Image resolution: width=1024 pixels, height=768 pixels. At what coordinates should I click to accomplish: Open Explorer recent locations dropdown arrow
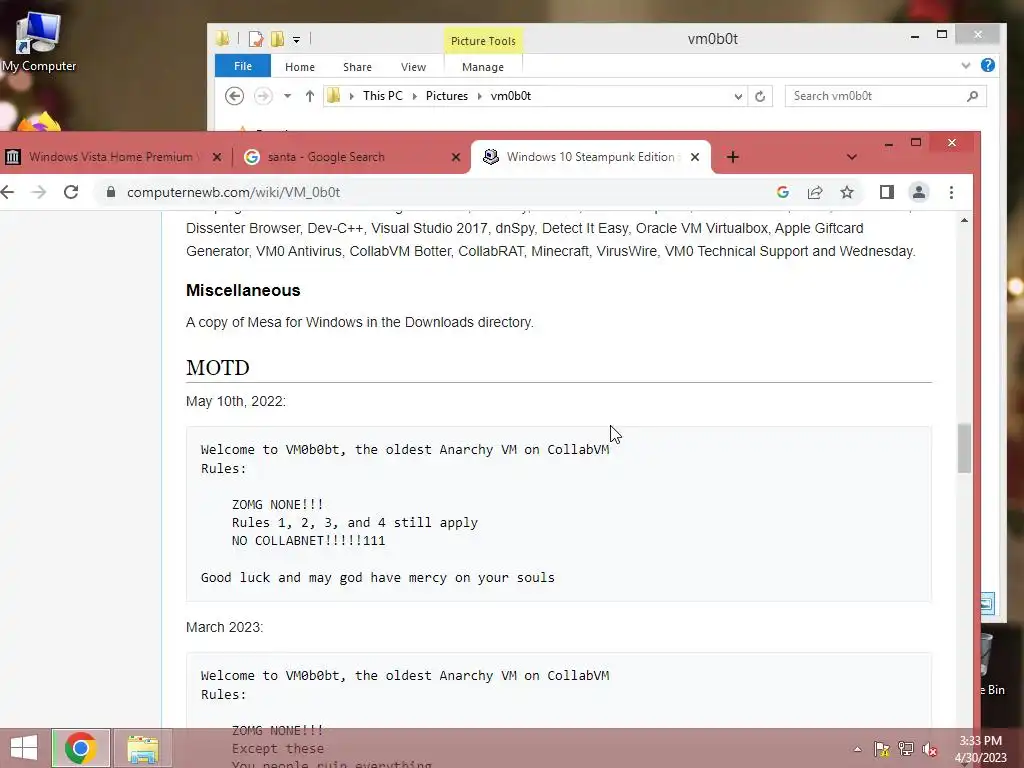click(287, 96)
